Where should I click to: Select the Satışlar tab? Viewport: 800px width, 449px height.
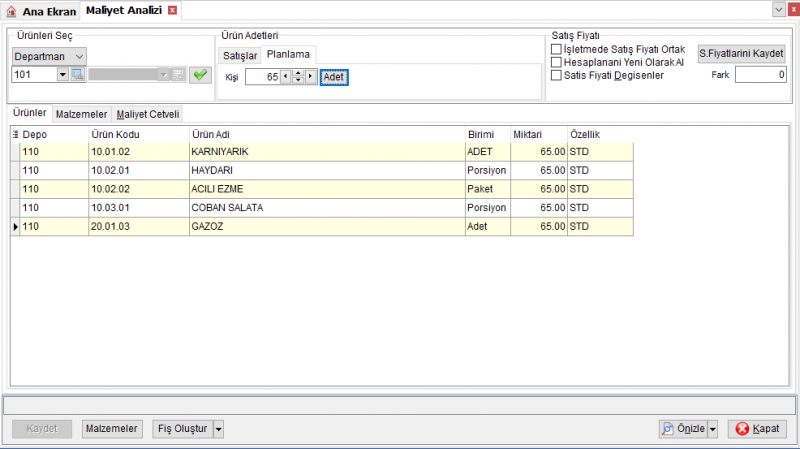(x=240, y=56)
